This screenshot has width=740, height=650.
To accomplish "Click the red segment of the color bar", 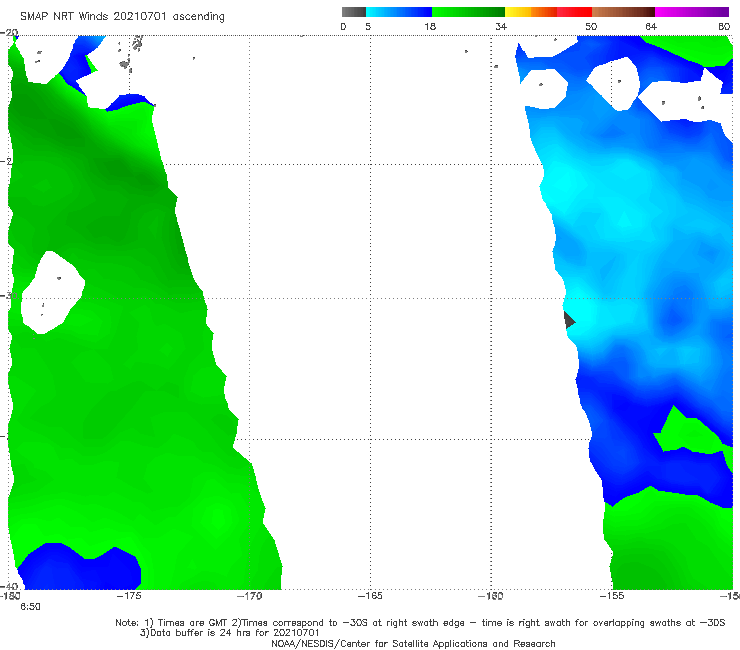I will (x=574, y=12).
